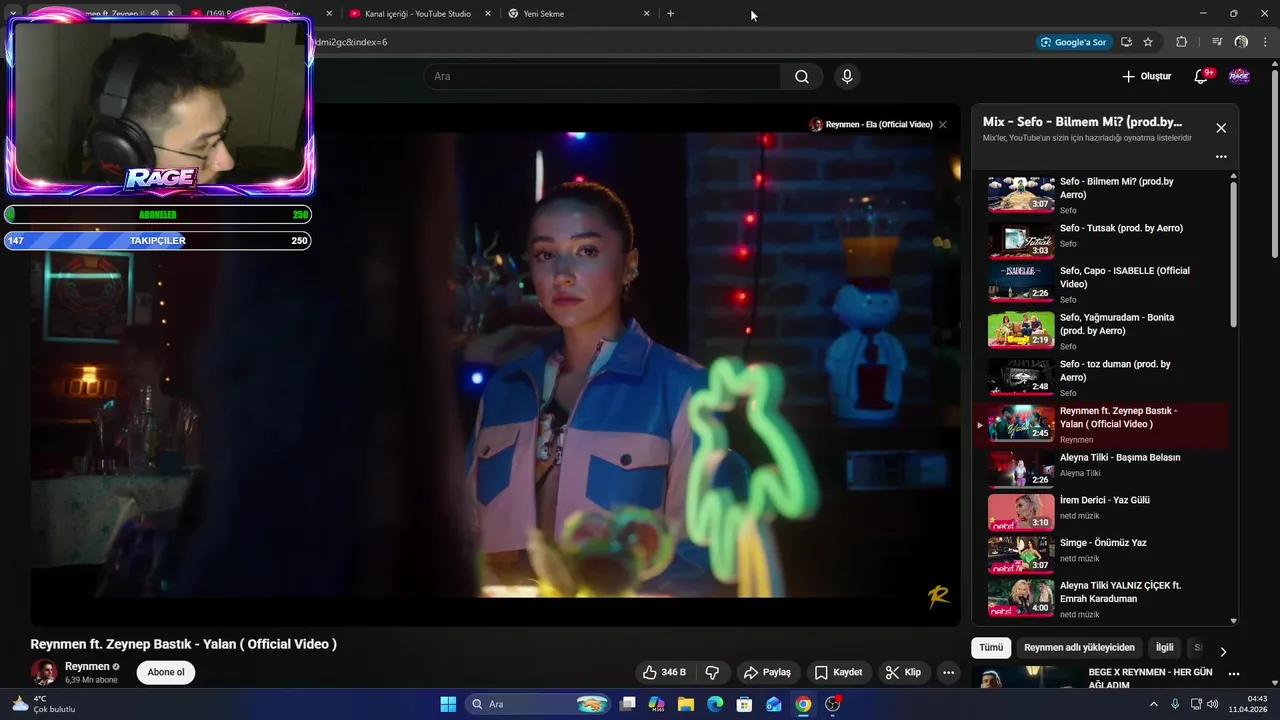1280x720 pixels.
Task: Subscribe via Abone ol button
Action: tap(166, 672)
